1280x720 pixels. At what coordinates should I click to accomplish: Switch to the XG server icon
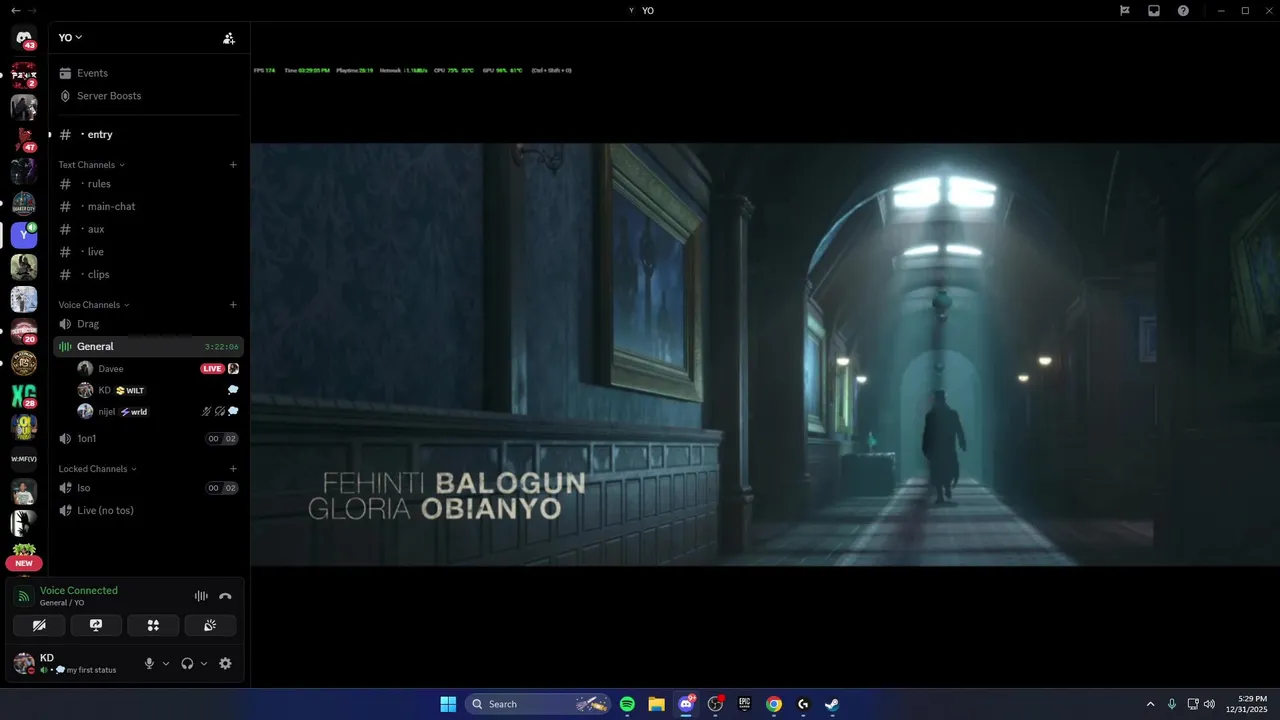click(24, 395)
